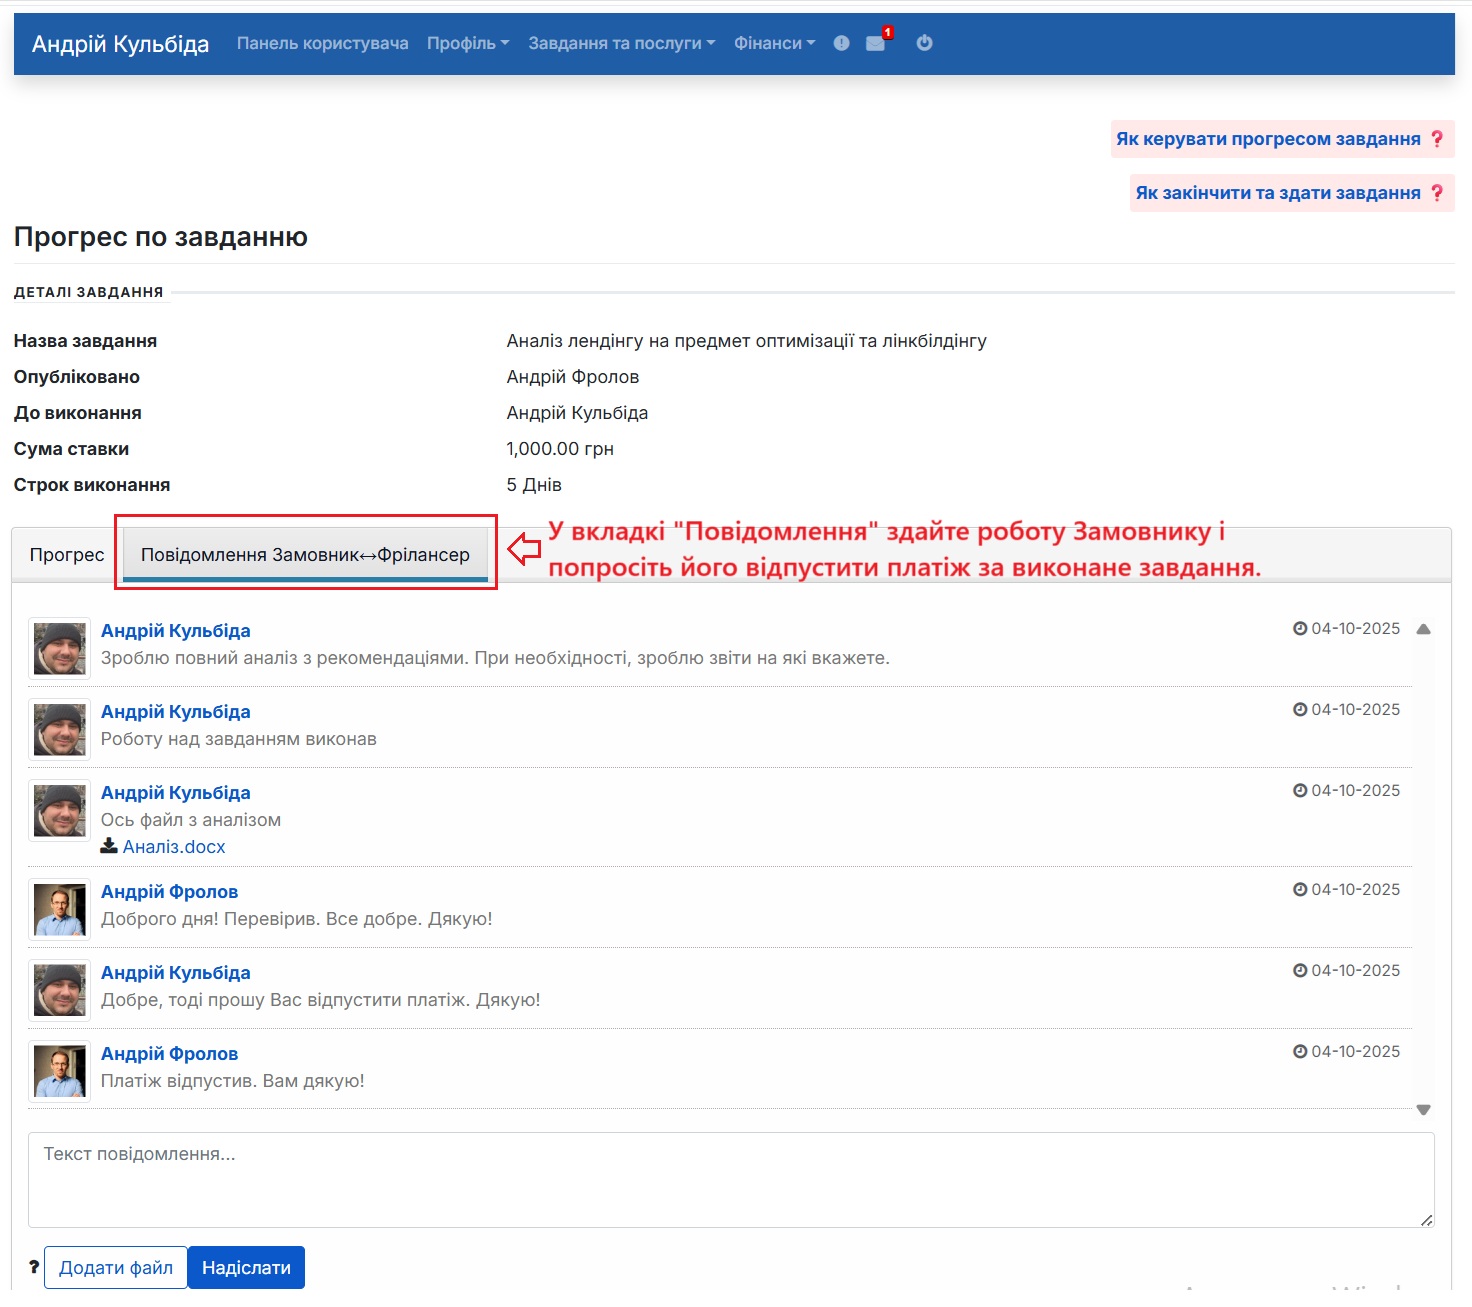Go to Панель користувача in navbar

point(322,43)
